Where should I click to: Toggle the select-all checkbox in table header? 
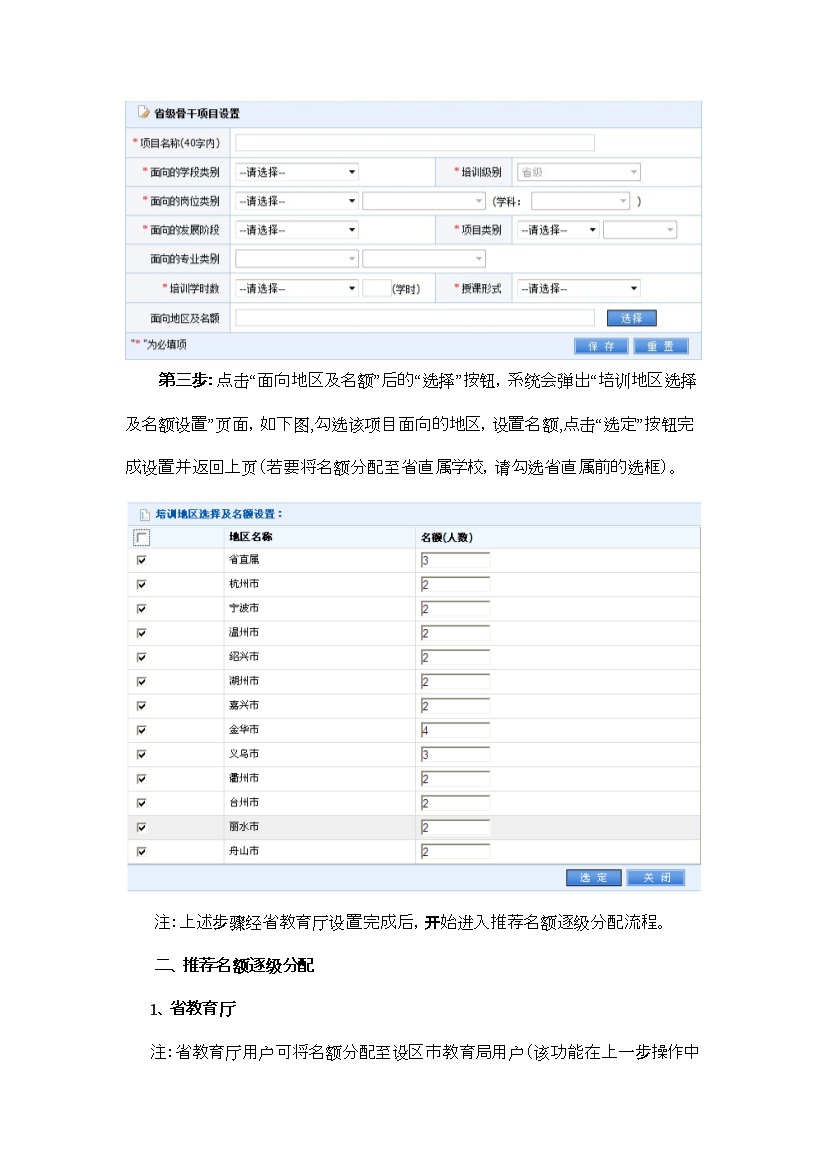(x=141, y=538)
